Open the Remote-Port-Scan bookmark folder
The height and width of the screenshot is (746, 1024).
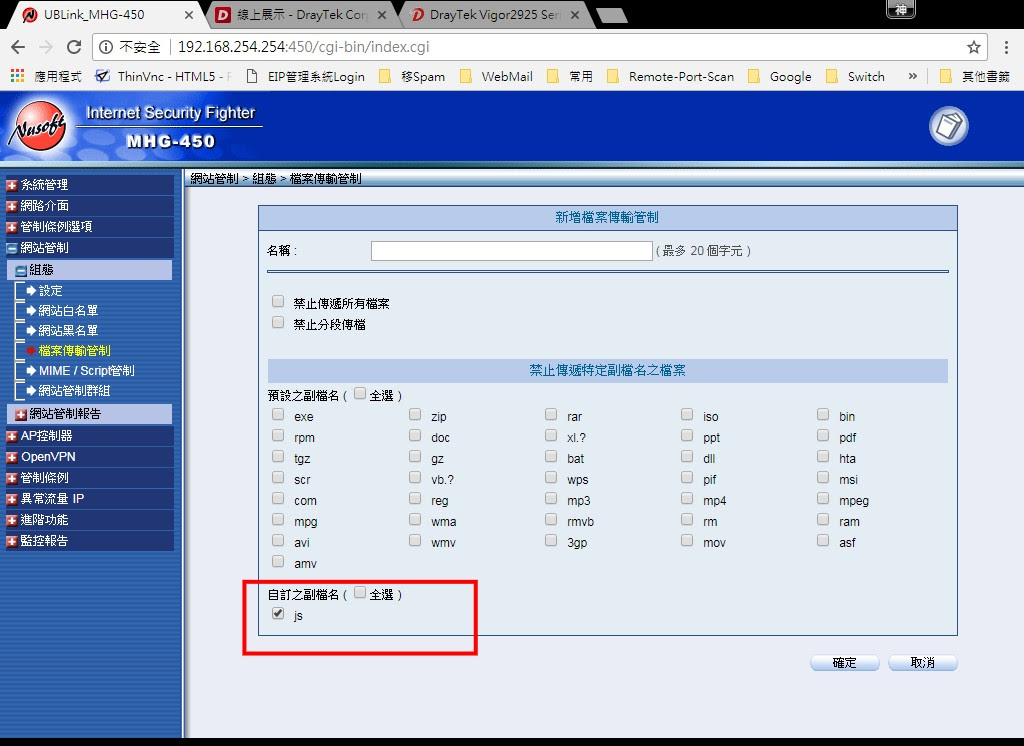coord(671,76)
